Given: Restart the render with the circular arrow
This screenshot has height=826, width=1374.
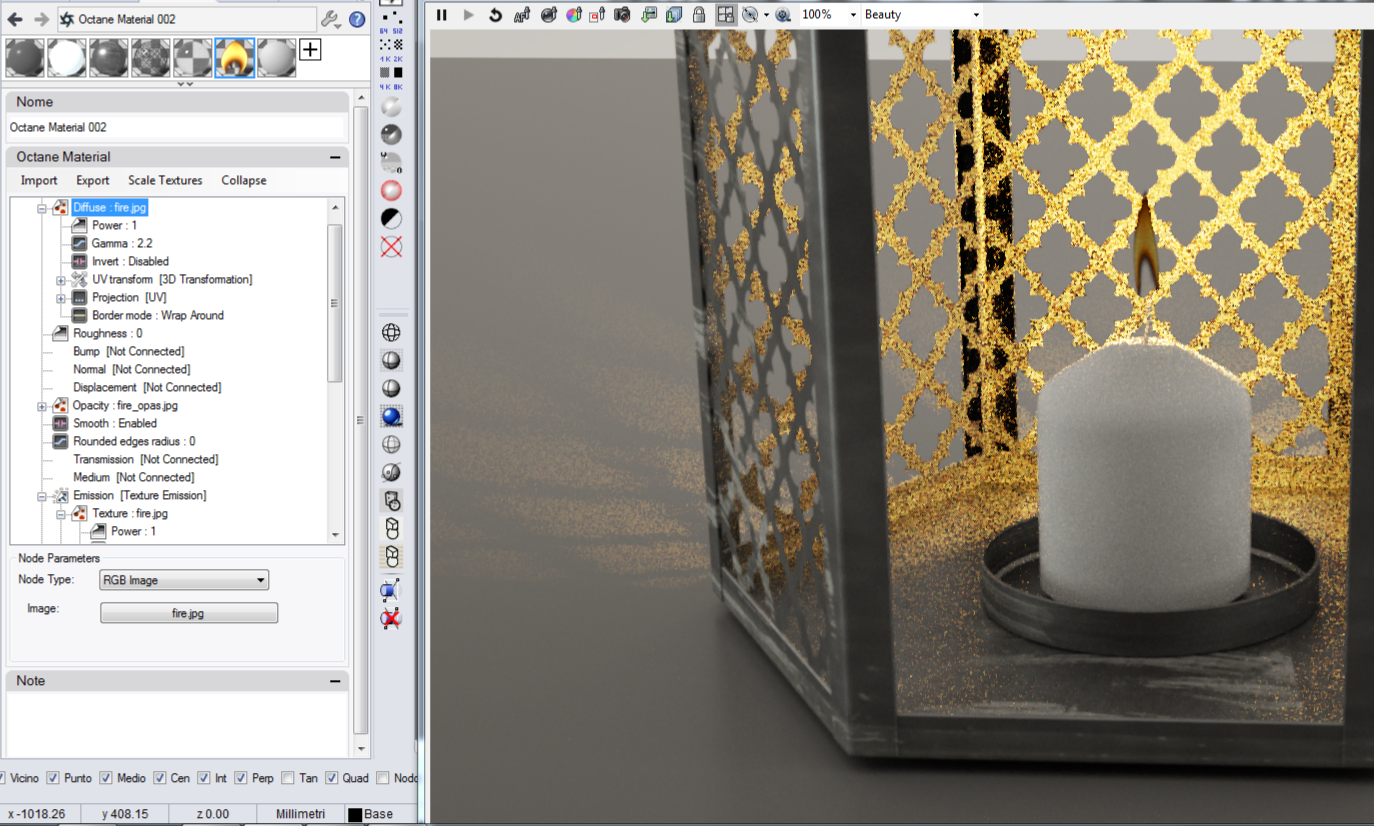Looking at the screenshot, I should pos(495,15).
